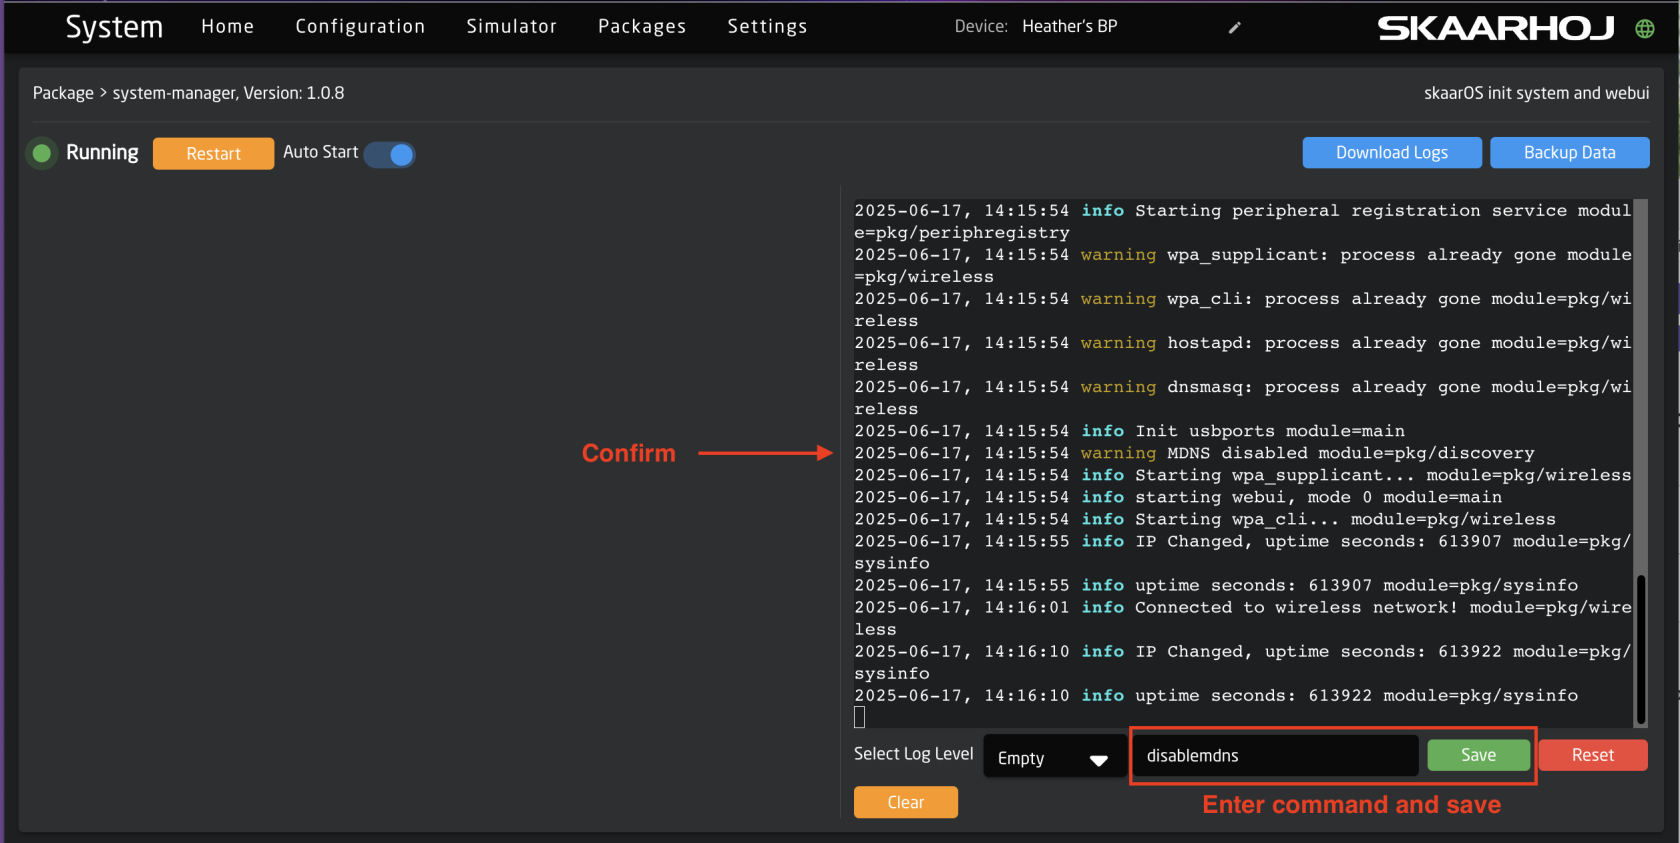Click the Package breadcrumb link
The width and height of the screenshot is (1680, 843).
(x=63, y=93)
